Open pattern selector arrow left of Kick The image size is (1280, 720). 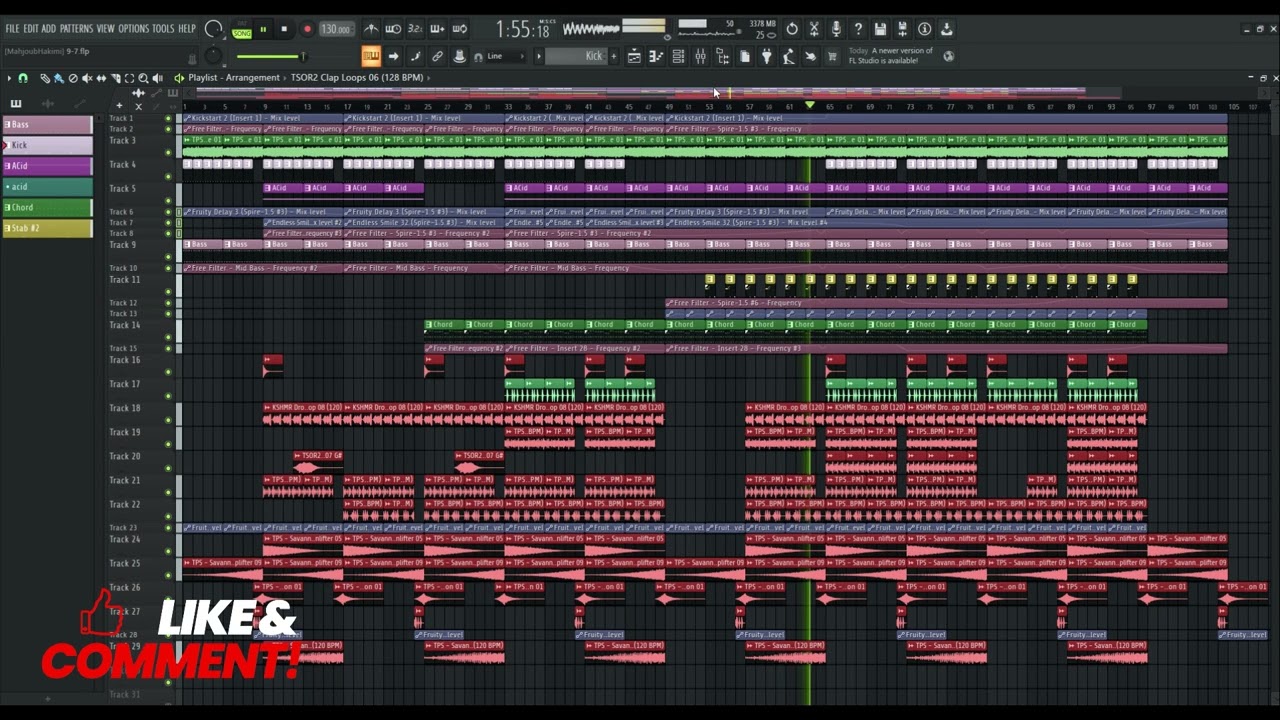click(539, 56)
